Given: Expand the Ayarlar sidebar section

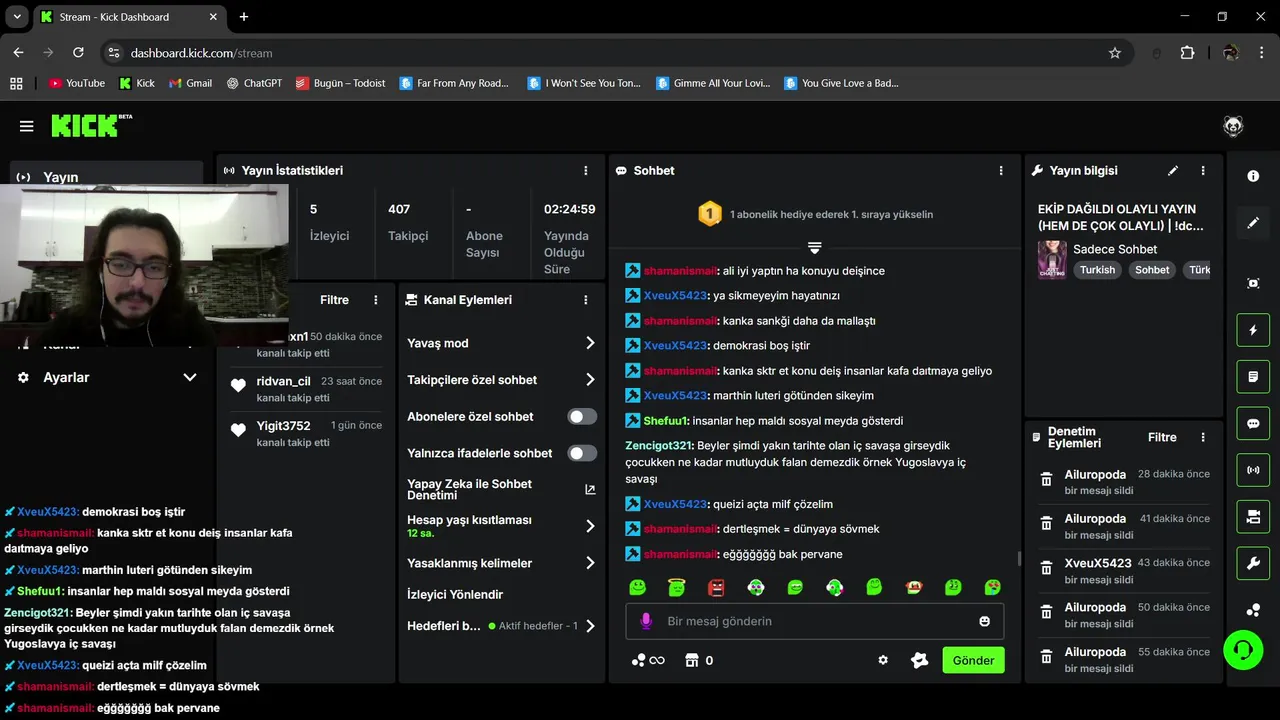Looking at the screenshot, I should (x=189, y=377).
